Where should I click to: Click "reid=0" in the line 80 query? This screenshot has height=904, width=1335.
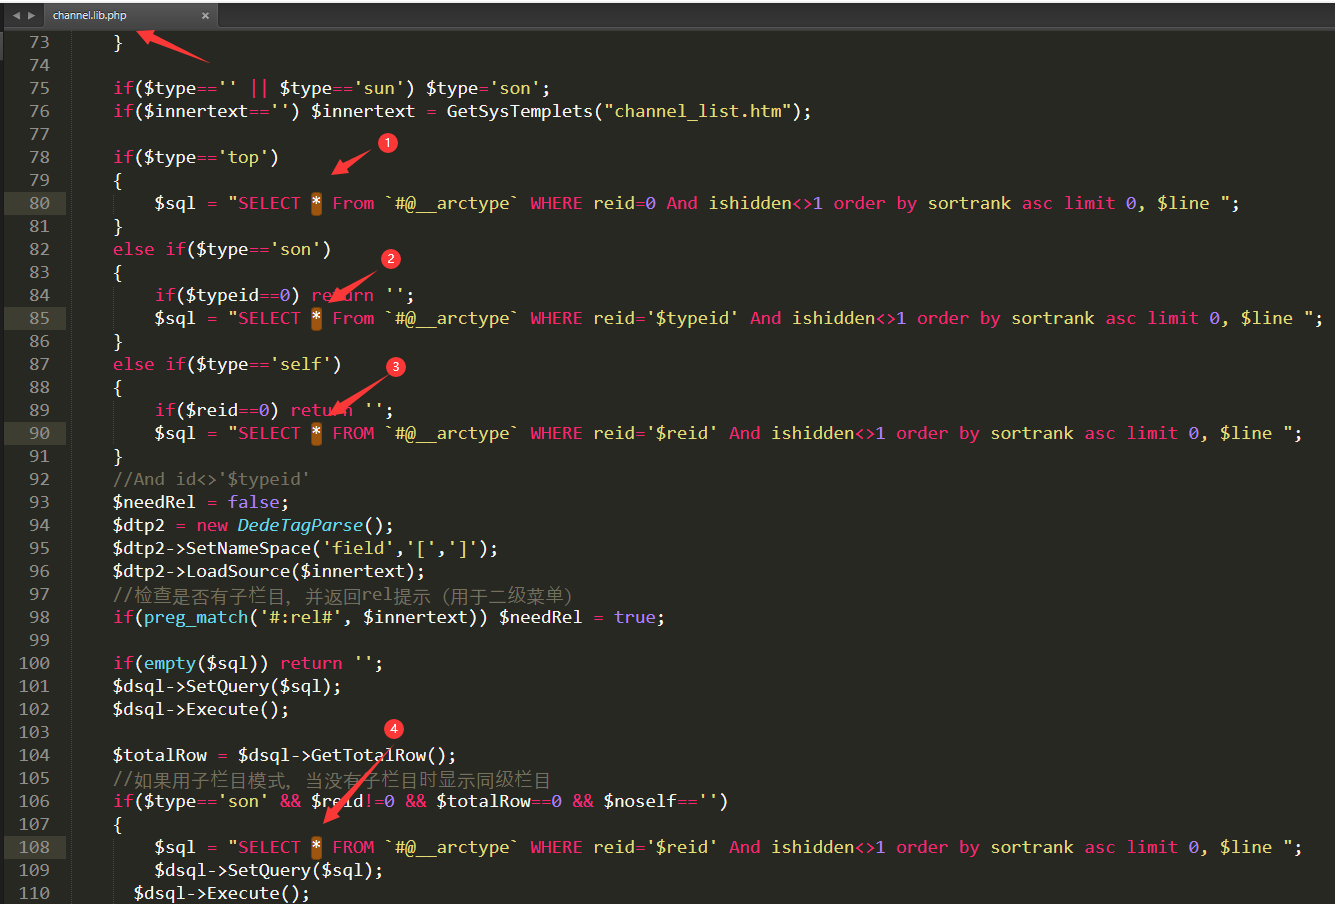[625, 203]
